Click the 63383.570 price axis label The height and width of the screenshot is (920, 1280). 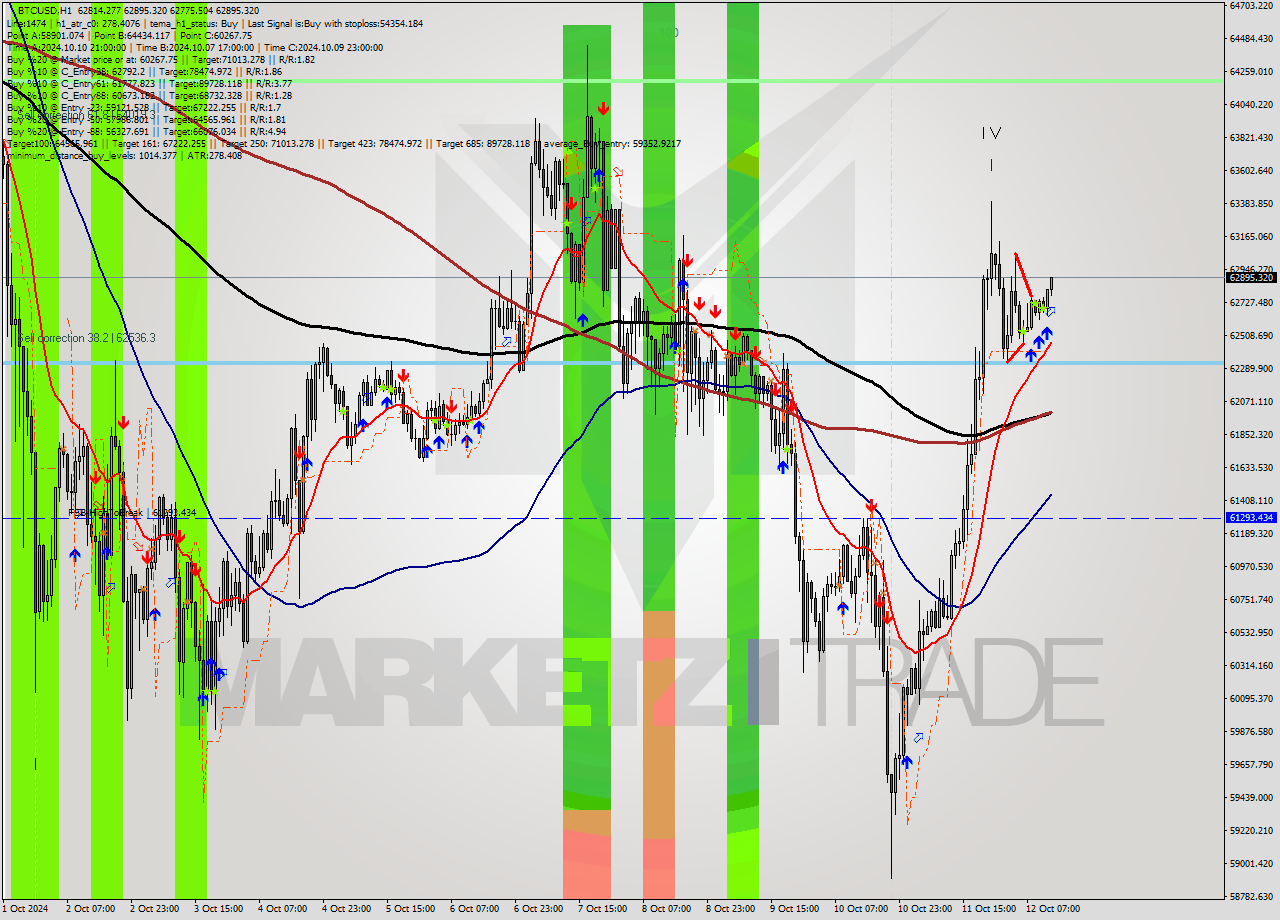pyautogui.click(x=1250, y=203)
